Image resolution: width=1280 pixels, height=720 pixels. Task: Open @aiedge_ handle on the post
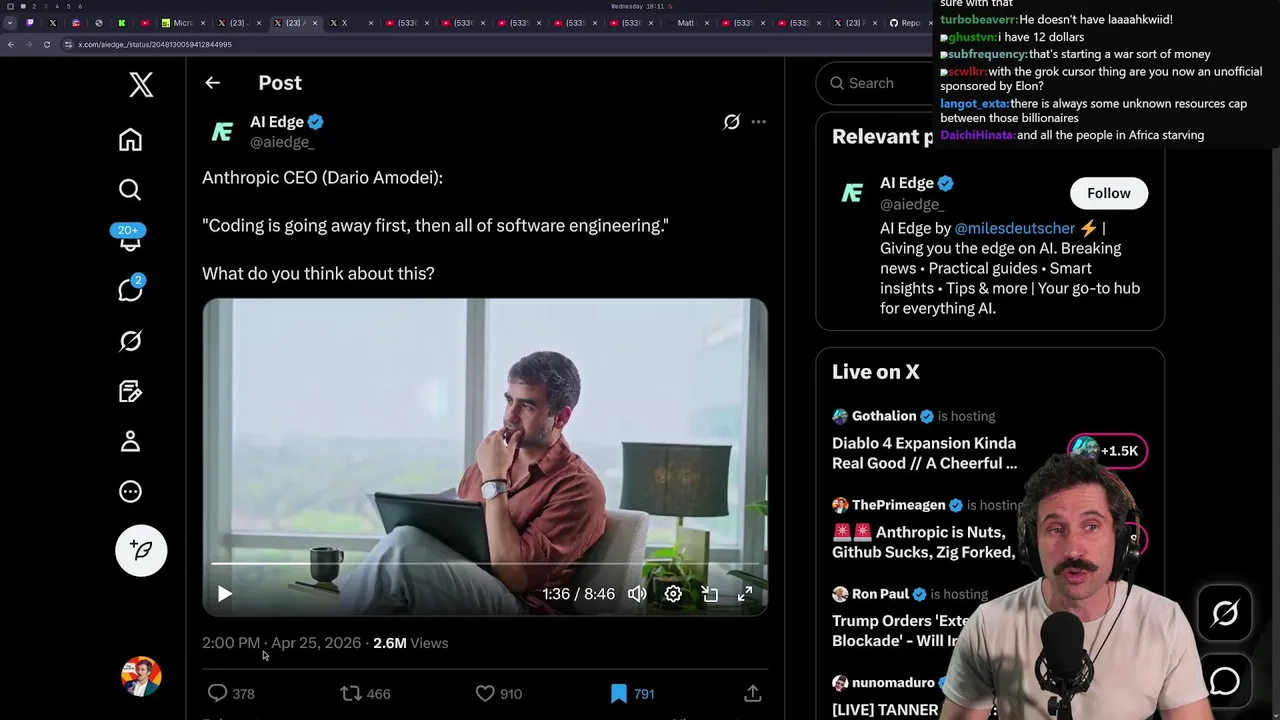[282, 142]
